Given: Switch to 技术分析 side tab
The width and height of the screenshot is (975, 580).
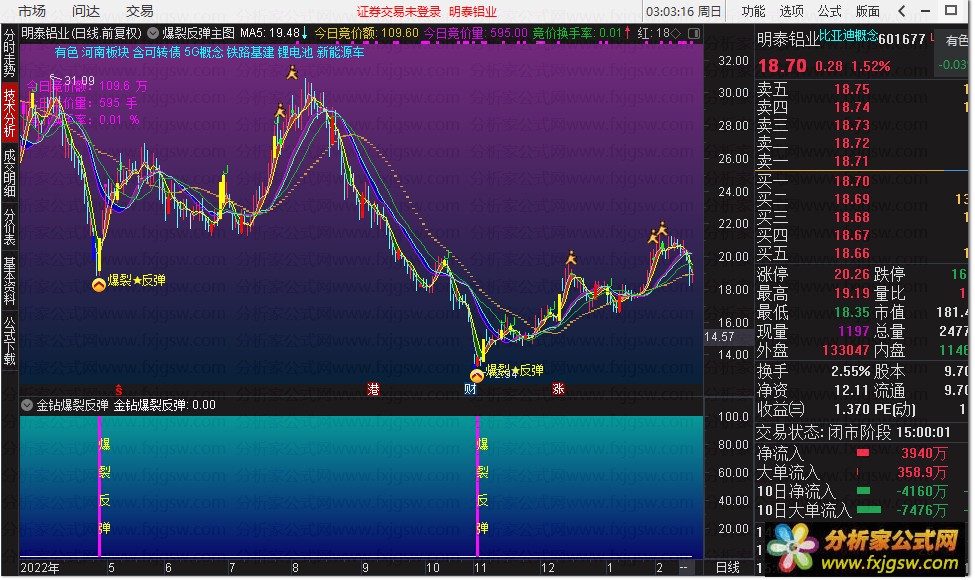Looking at the screenshot, I should click(9, 113).
